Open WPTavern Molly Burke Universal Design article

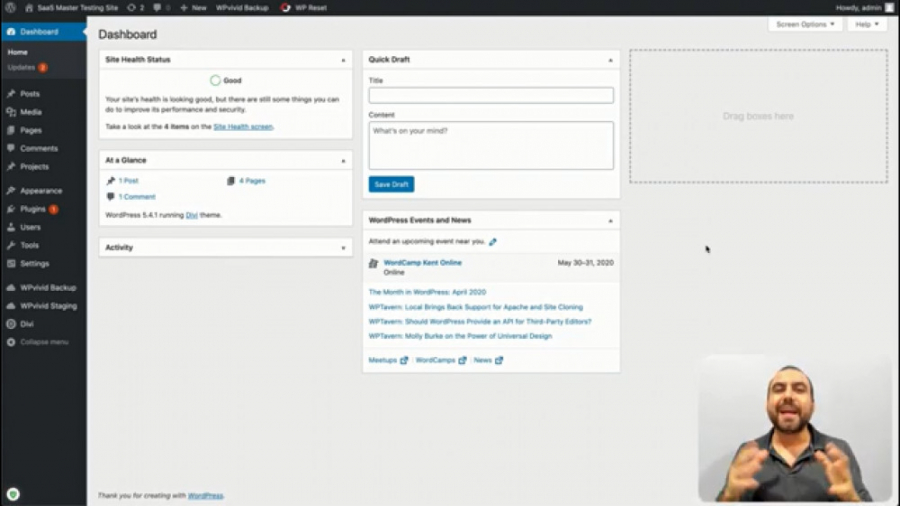pos(460,336)
